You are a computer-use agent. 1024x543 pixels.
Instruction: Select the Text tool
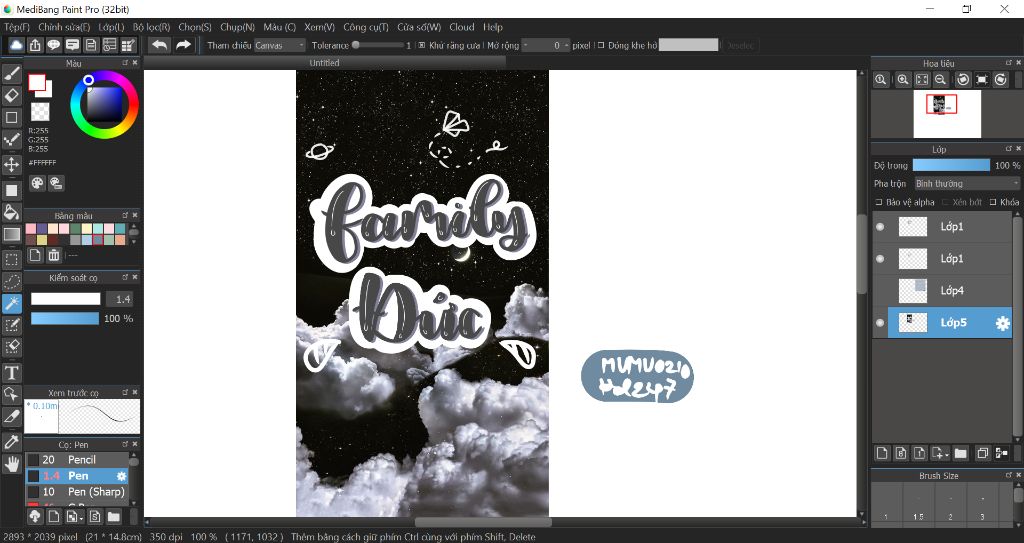pyautogui.click(x=12, y=372)
